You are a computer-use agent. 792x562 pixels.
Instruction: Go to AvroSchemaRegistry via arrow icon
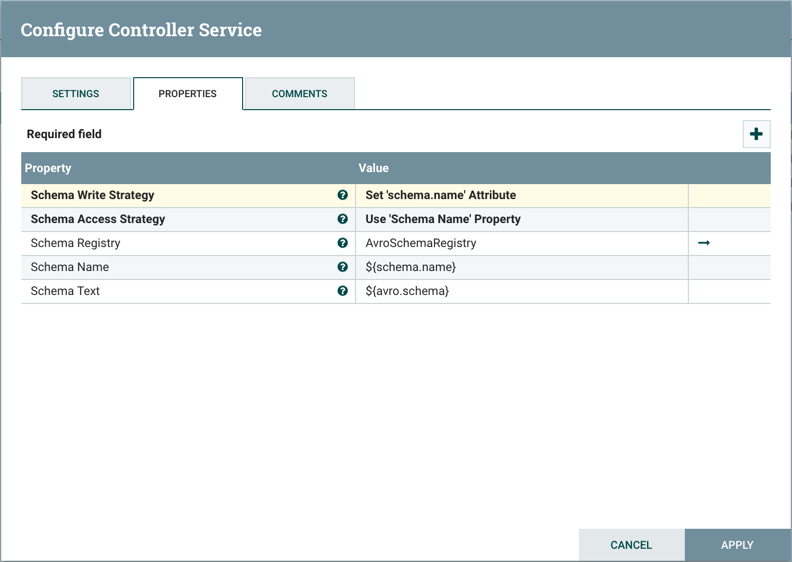click(x=704, y=243)
